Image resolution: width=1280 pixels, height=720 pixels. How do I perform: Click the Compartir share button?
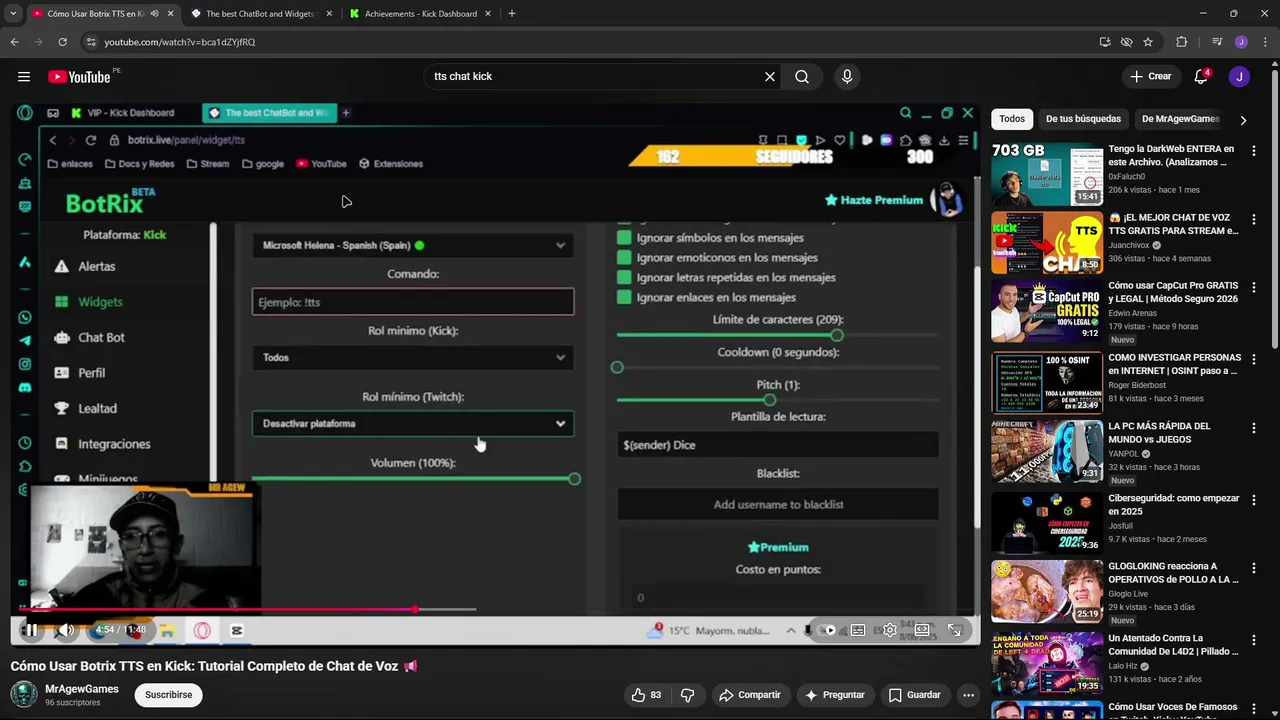click(750, 695)
